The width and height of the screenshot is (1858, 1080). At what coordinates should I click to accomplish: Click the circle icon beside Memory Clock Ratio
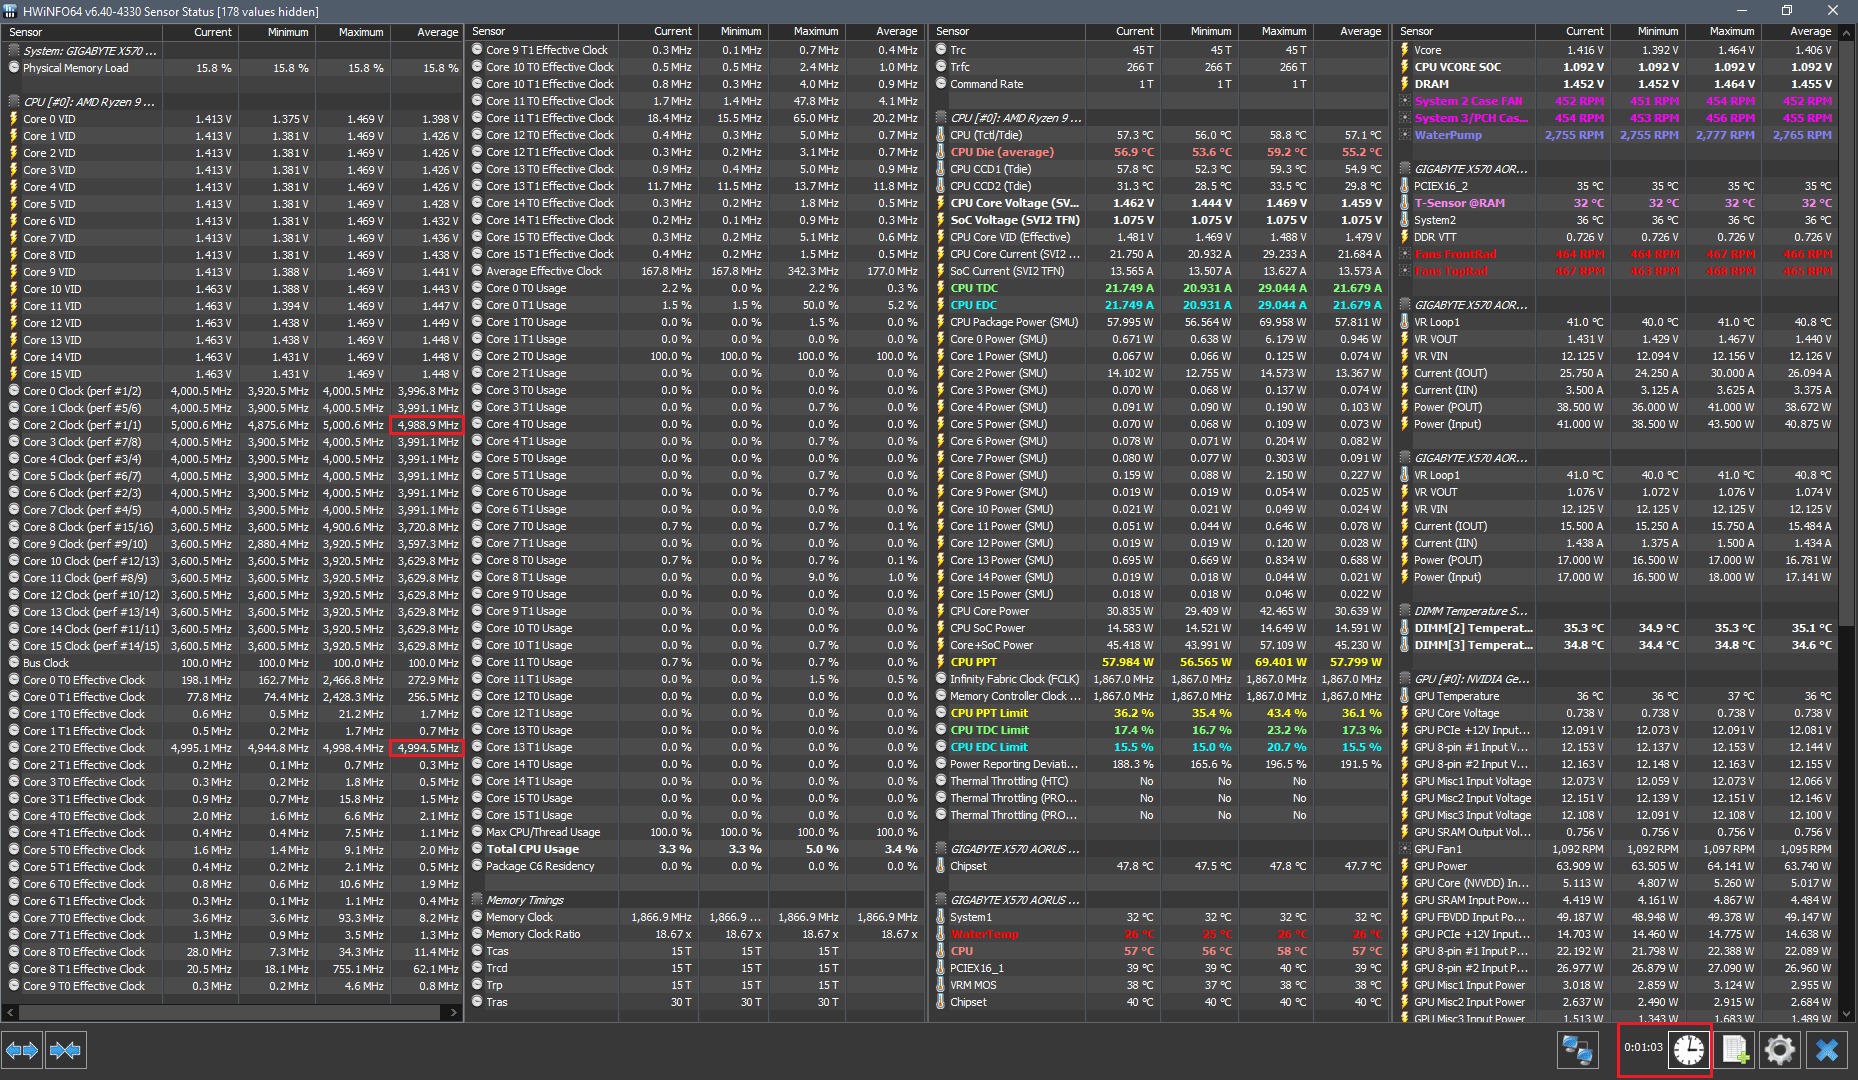(x=477, y=934)
